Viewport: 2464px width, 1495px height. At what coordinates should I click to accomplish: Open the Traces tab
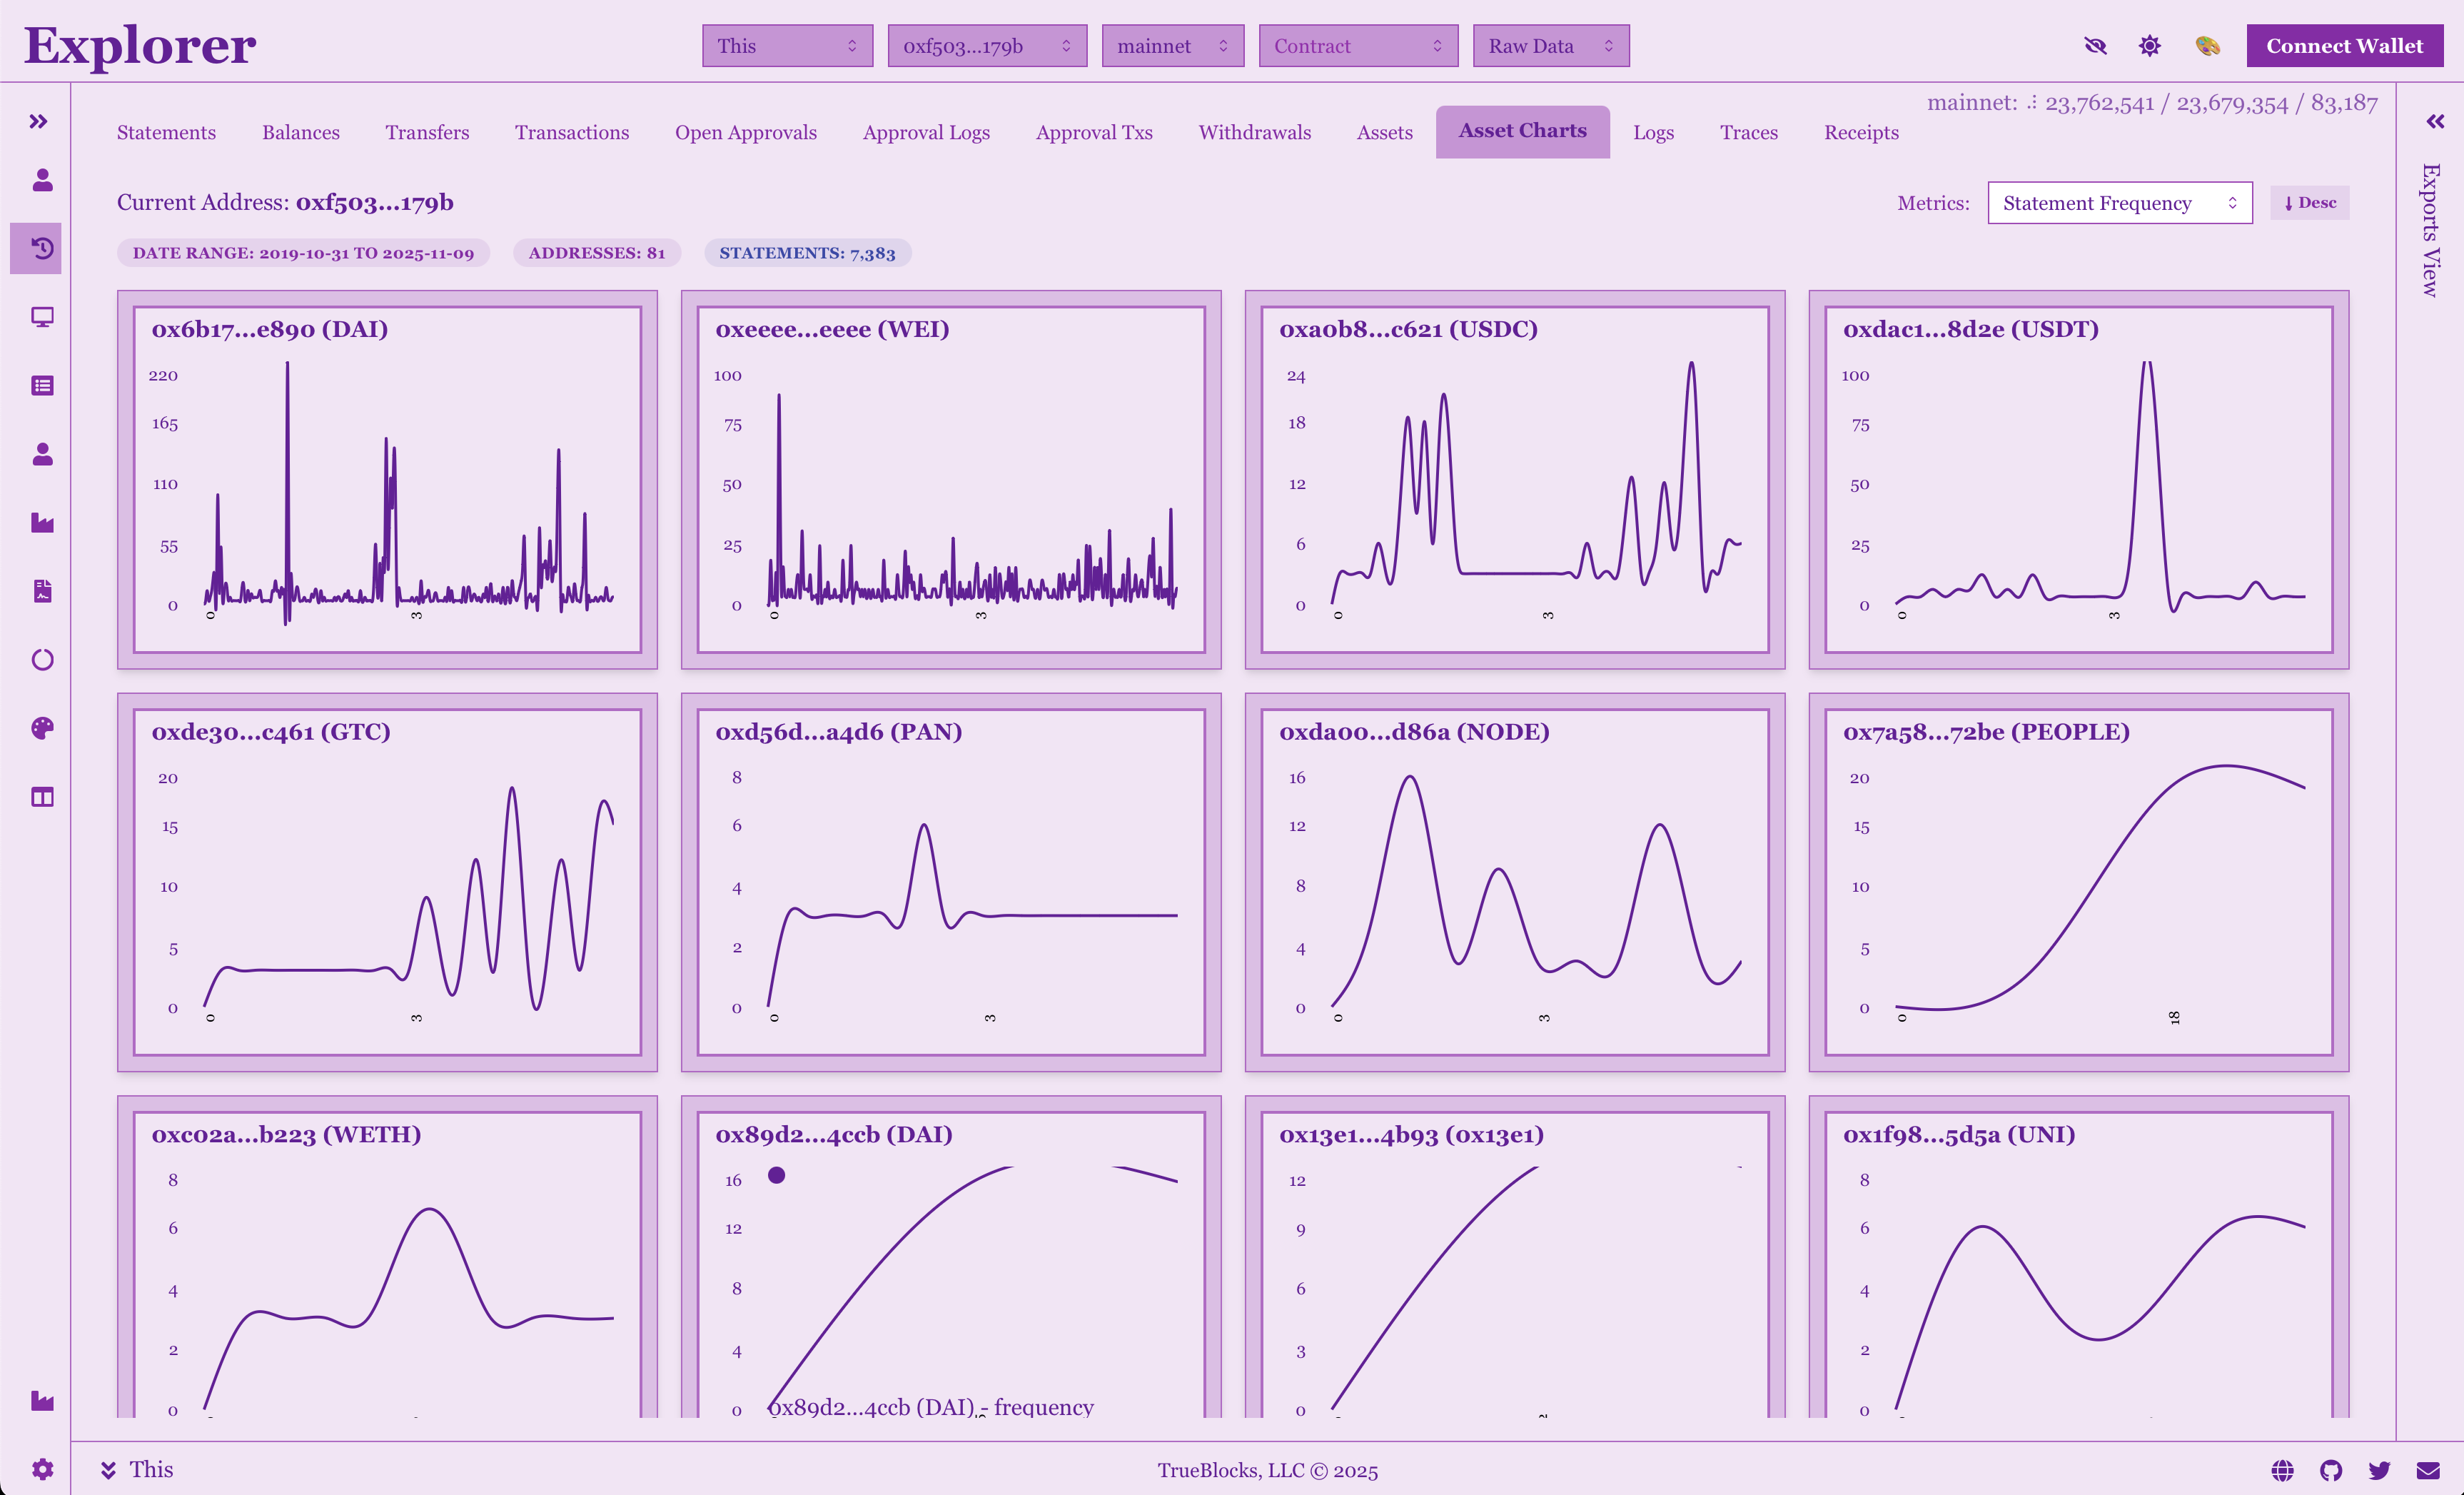1749,132
